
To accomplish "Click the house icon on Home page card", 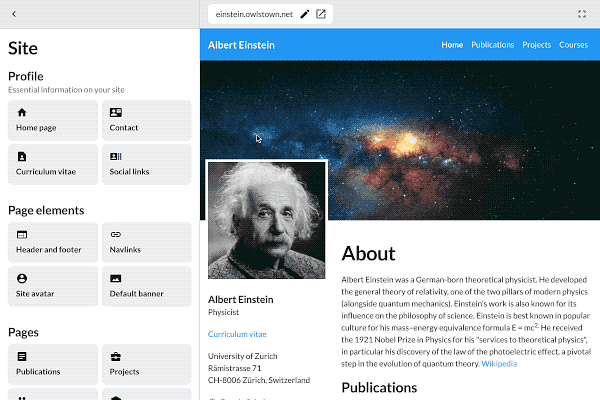I will [22, 113].
